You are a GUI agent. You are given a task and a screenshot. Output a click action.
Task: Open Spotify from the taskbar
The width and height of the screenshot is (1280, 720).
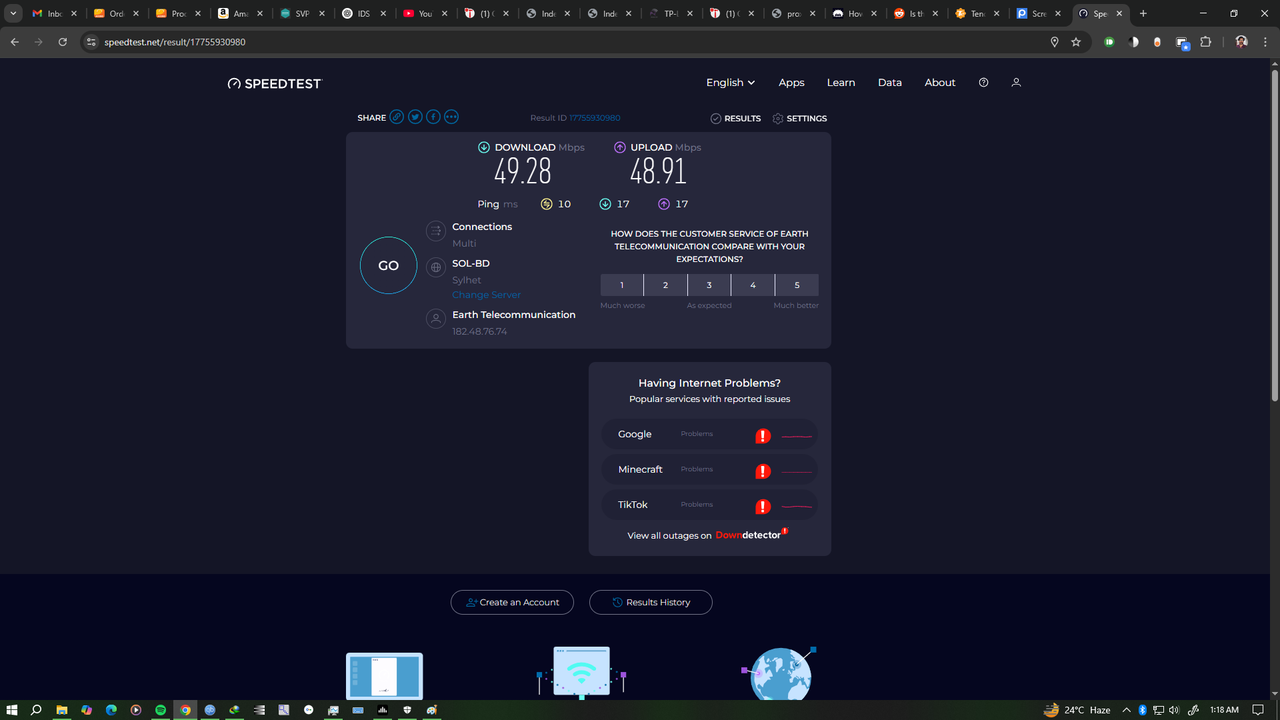160,710
